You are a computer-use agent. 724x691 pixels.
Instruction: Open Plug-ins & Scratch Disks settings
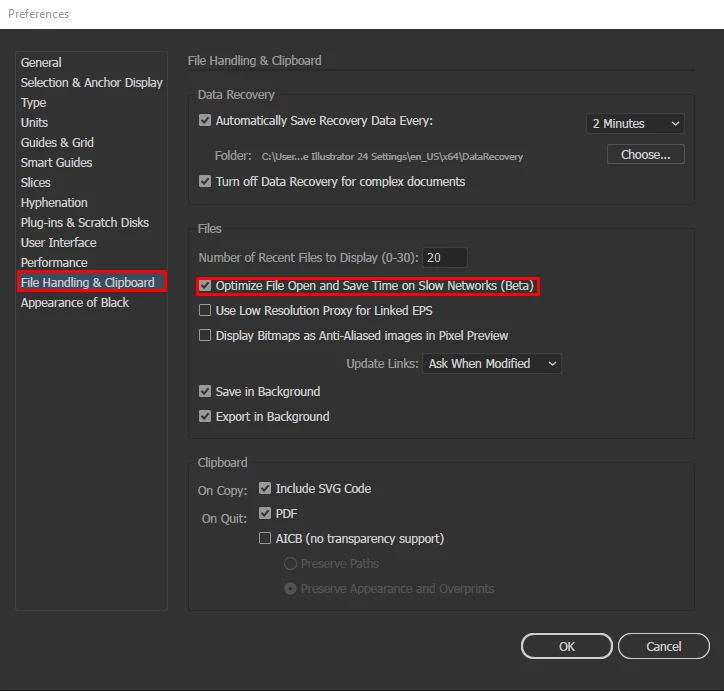(x=84, y=222)
